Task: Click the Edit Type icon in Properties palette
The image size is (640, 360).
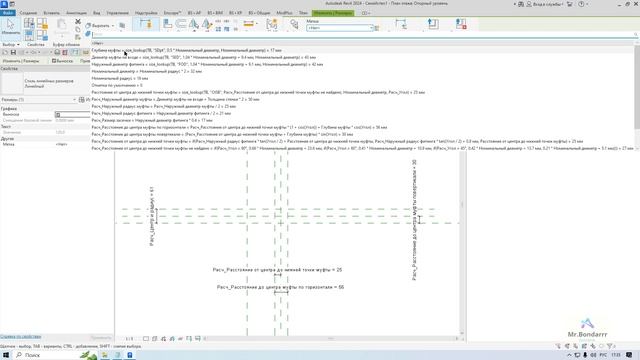Action: [x=82, y=100]
